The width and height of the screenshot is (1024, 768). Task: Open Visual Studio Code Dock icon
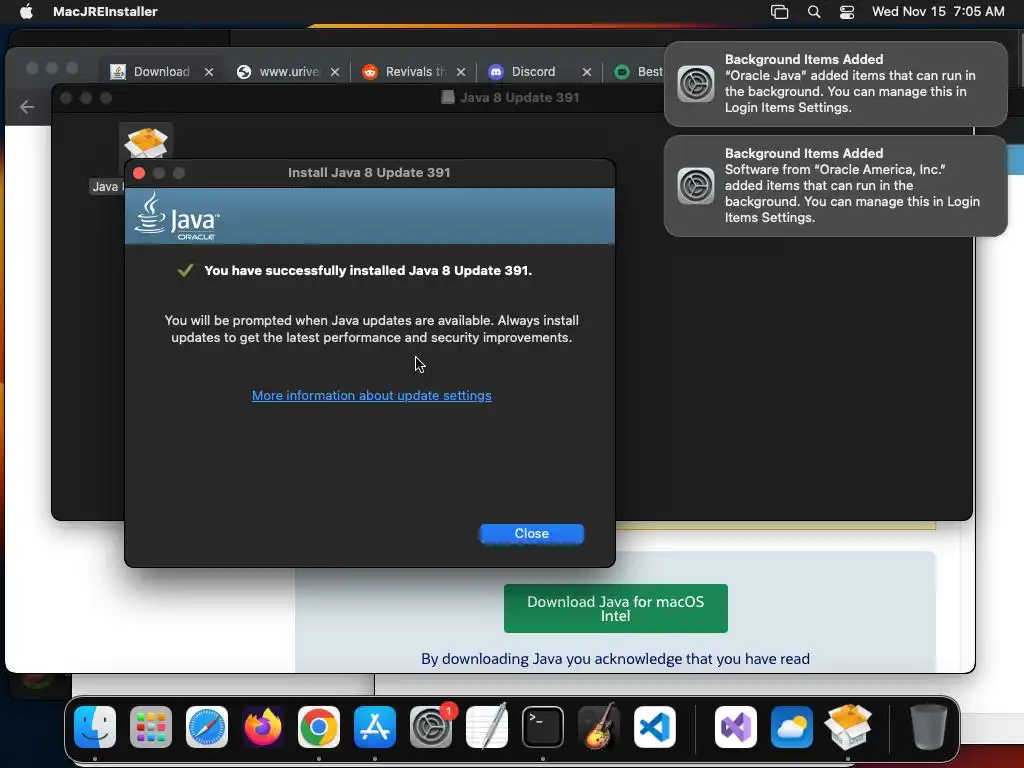pyautogui.click(x=655, y=727)
